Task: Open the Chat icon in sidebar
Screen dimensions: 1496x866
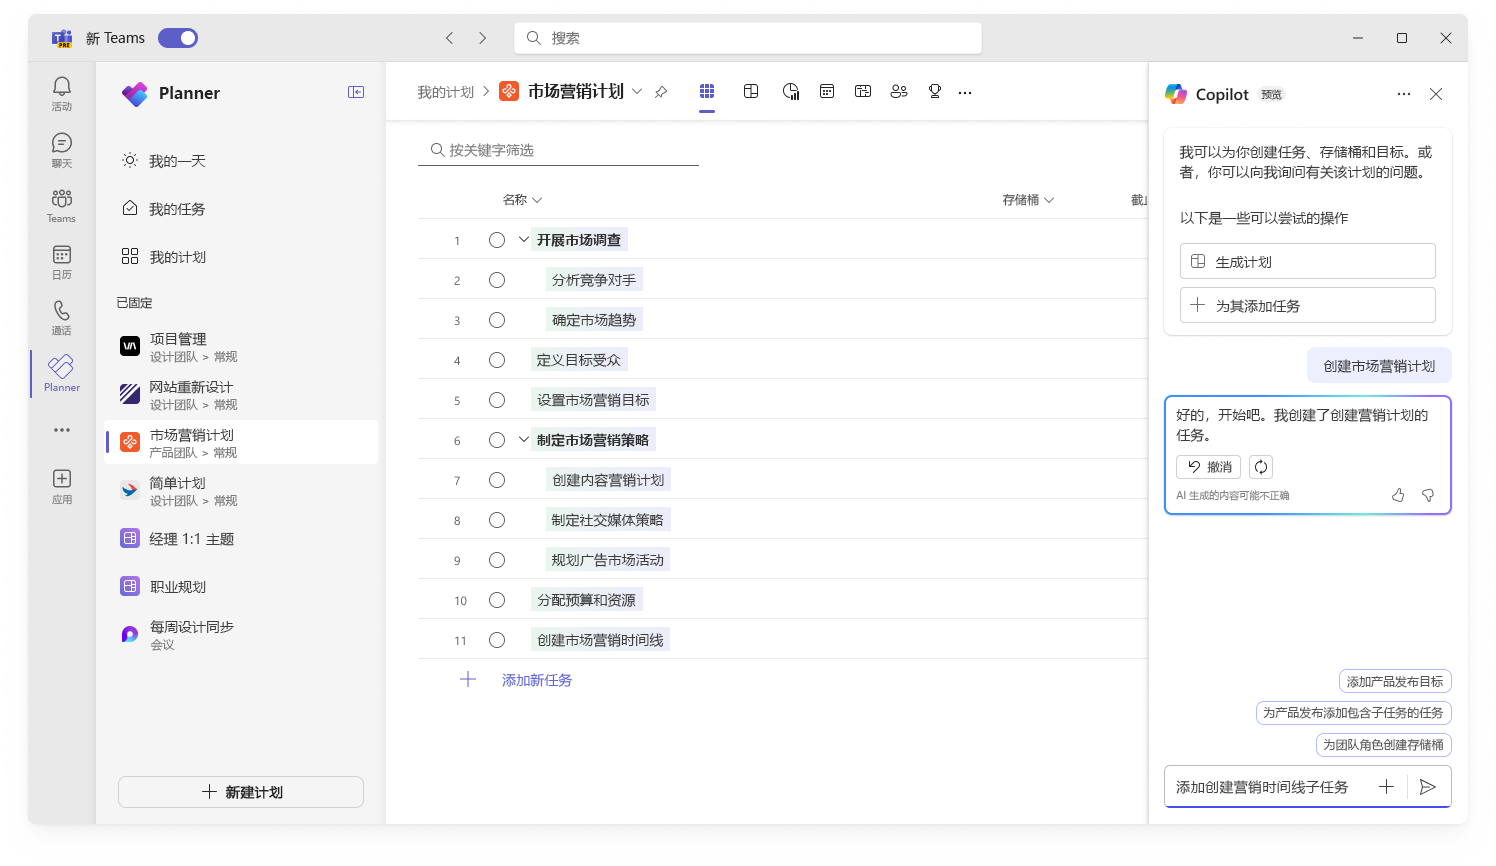Action: point(62,143)
